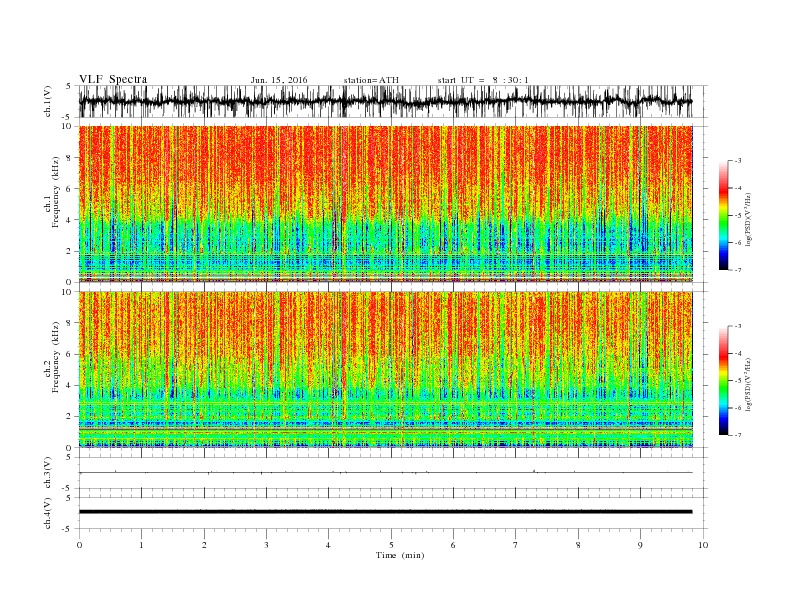The height and width of the screenshot is (612, 792).
Task: Click the 'ch.1(V)' waveform axis label
Action: (x=47, y=101)
